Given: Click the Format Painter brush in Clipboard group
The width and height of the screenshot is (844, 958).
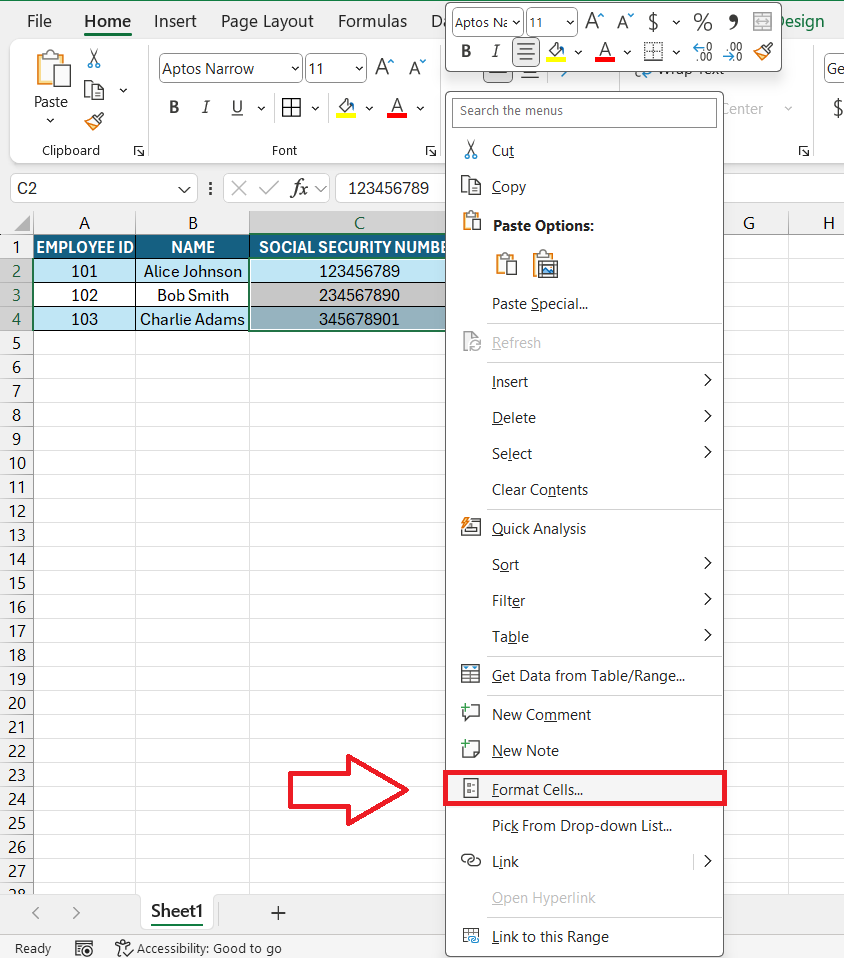Looking at the screenshot, I should pos(94,122).
